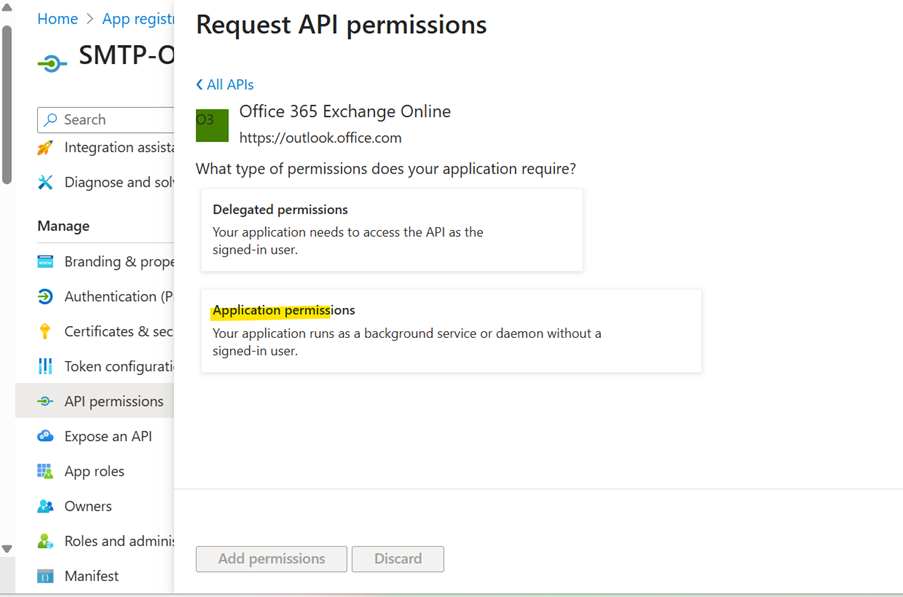
Task: Open Owners page
Action: pyautogui.click(x=94, y=506)
